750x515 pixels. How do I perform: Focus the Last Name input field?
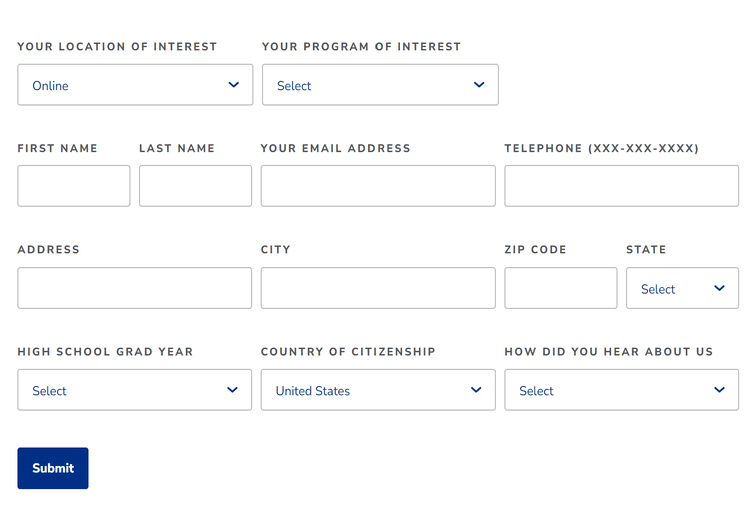point(195,186)
